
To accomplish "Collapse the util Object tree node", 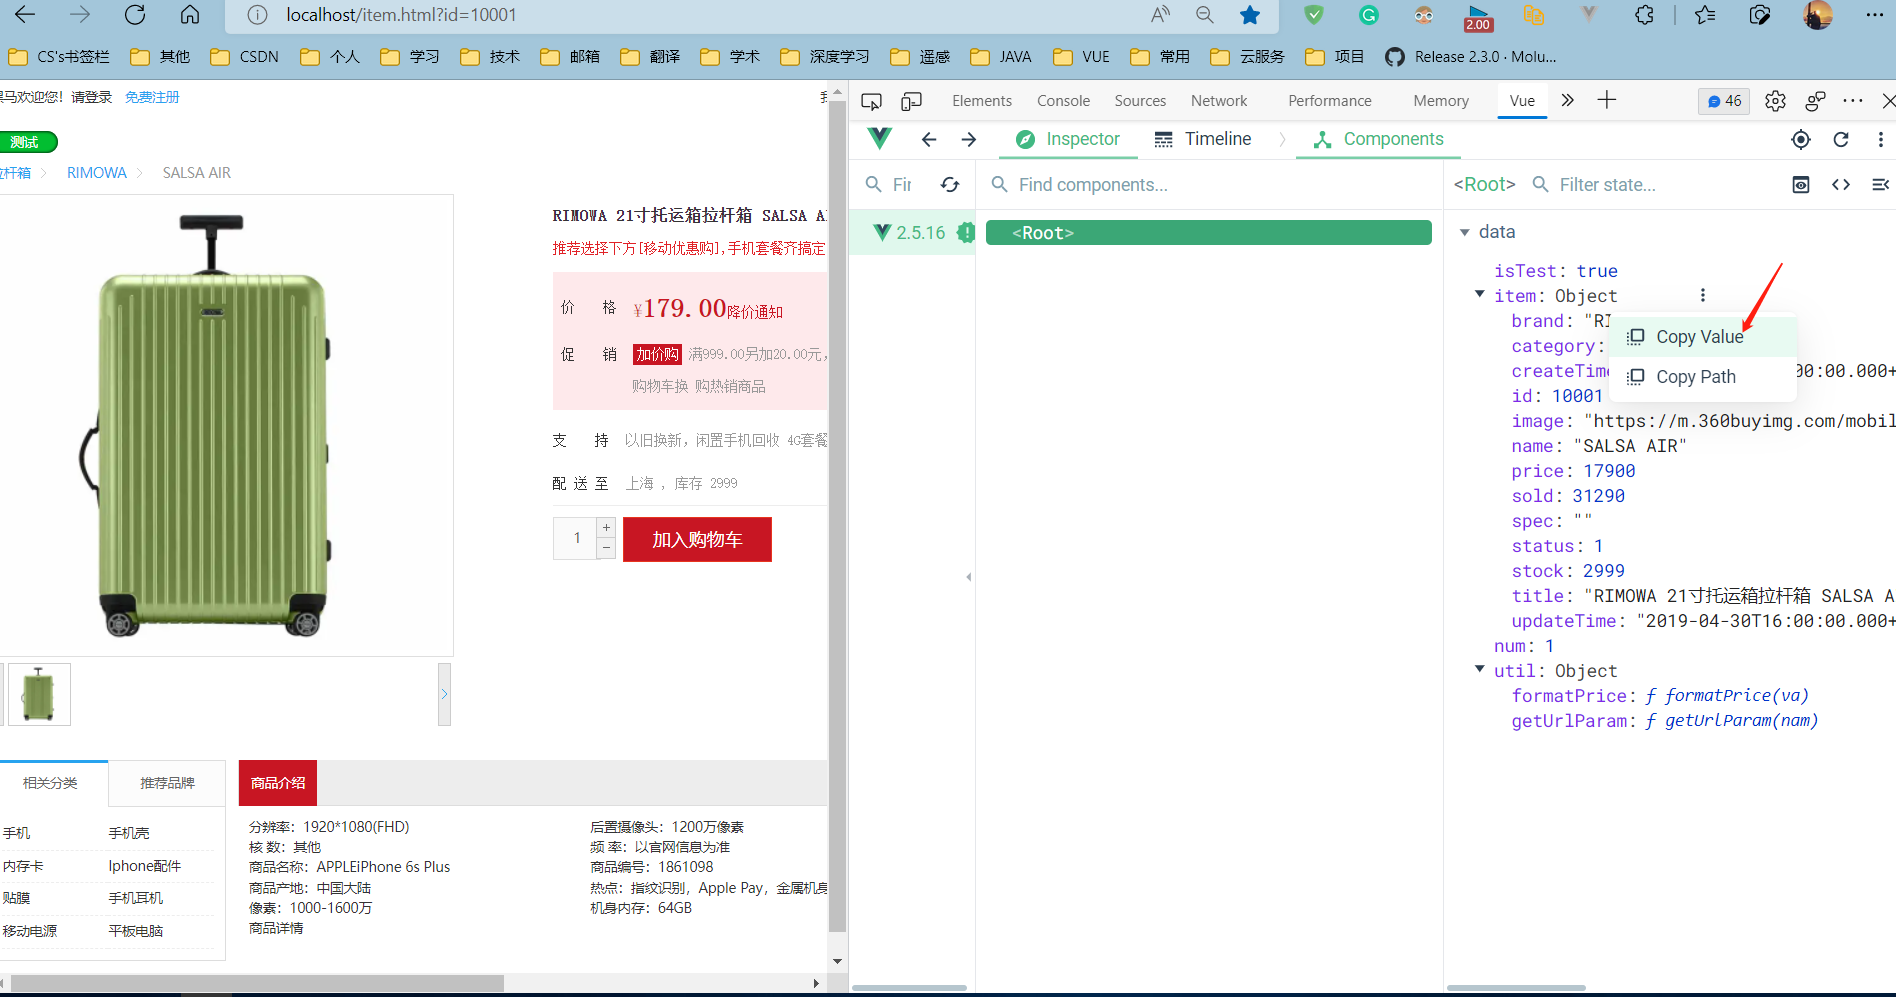I will 1480,669.
